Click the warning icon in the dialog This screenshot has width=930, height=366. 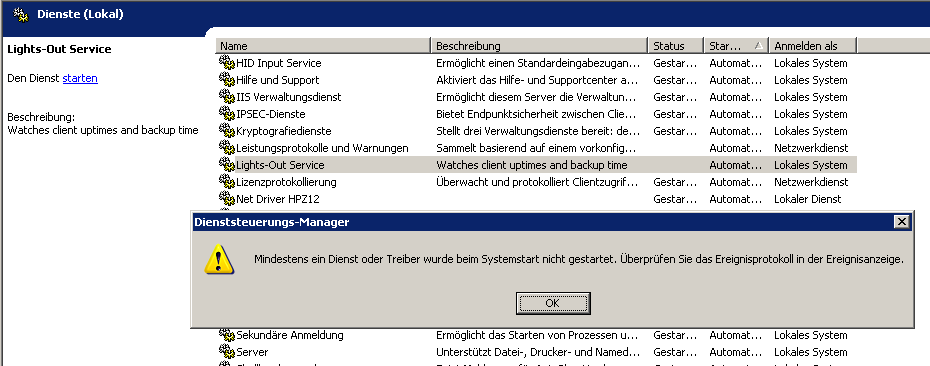pos(219,260)
